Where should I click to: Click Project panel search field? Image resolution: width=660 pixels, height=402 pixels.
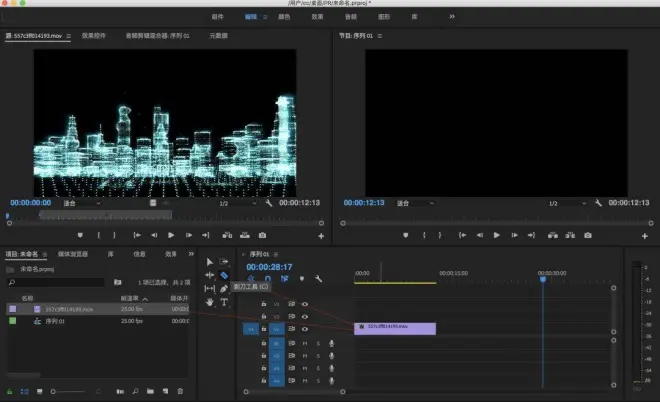pos(56,282)
